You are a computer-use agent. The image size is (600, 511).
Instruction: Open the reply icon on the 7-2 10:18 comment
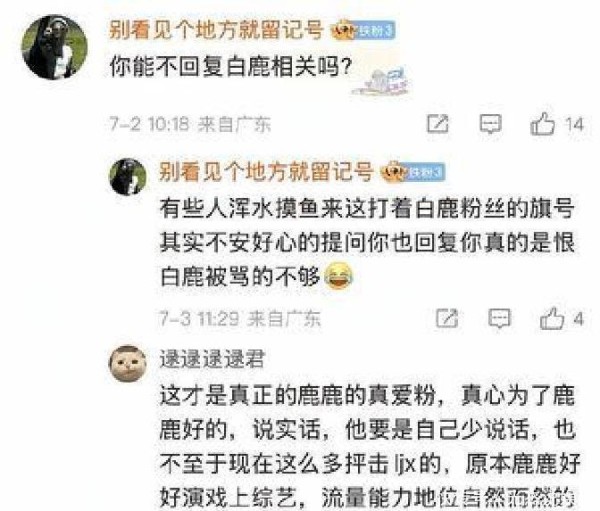[x=490, y=124]
